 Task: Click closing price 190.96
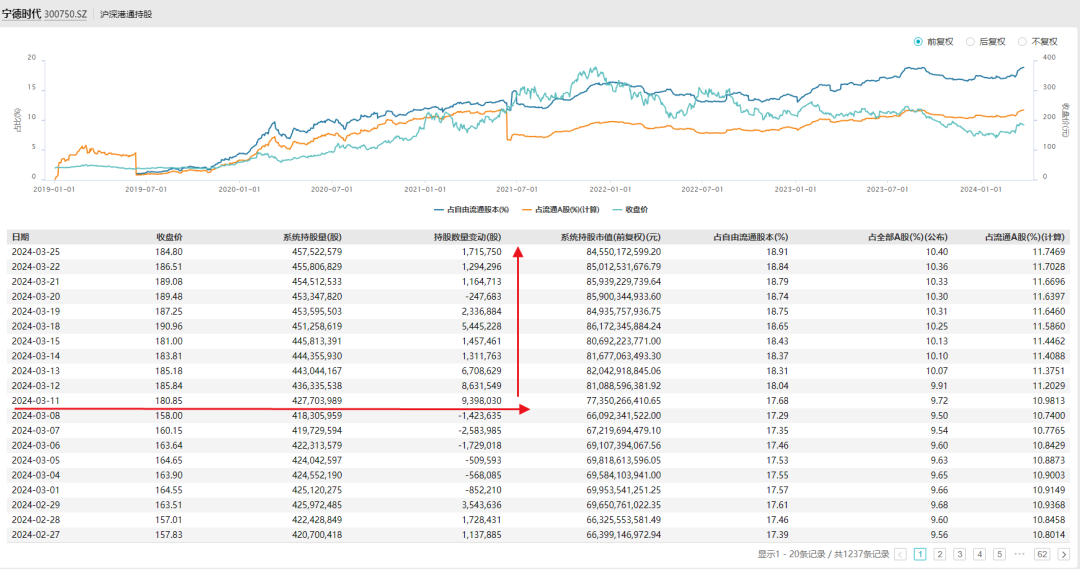pyautogui.click(x=169, y=327)
